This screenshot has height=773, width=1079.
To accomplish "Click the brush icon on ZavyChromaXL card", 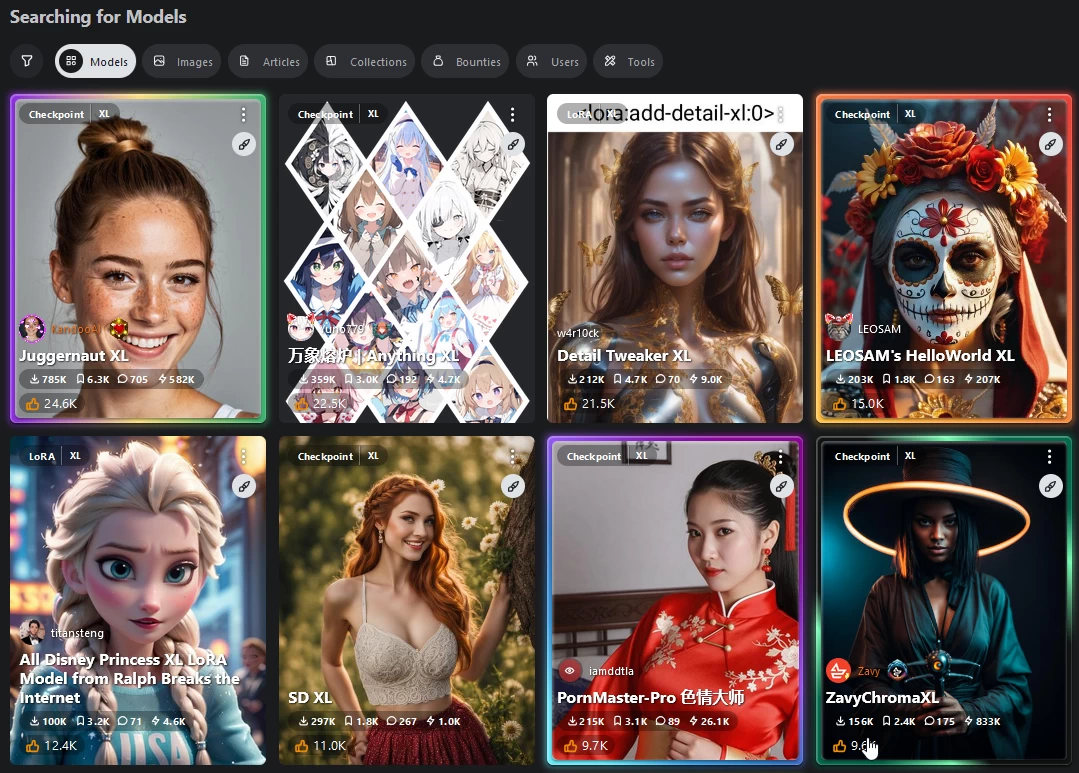I will pos(1051,487).
